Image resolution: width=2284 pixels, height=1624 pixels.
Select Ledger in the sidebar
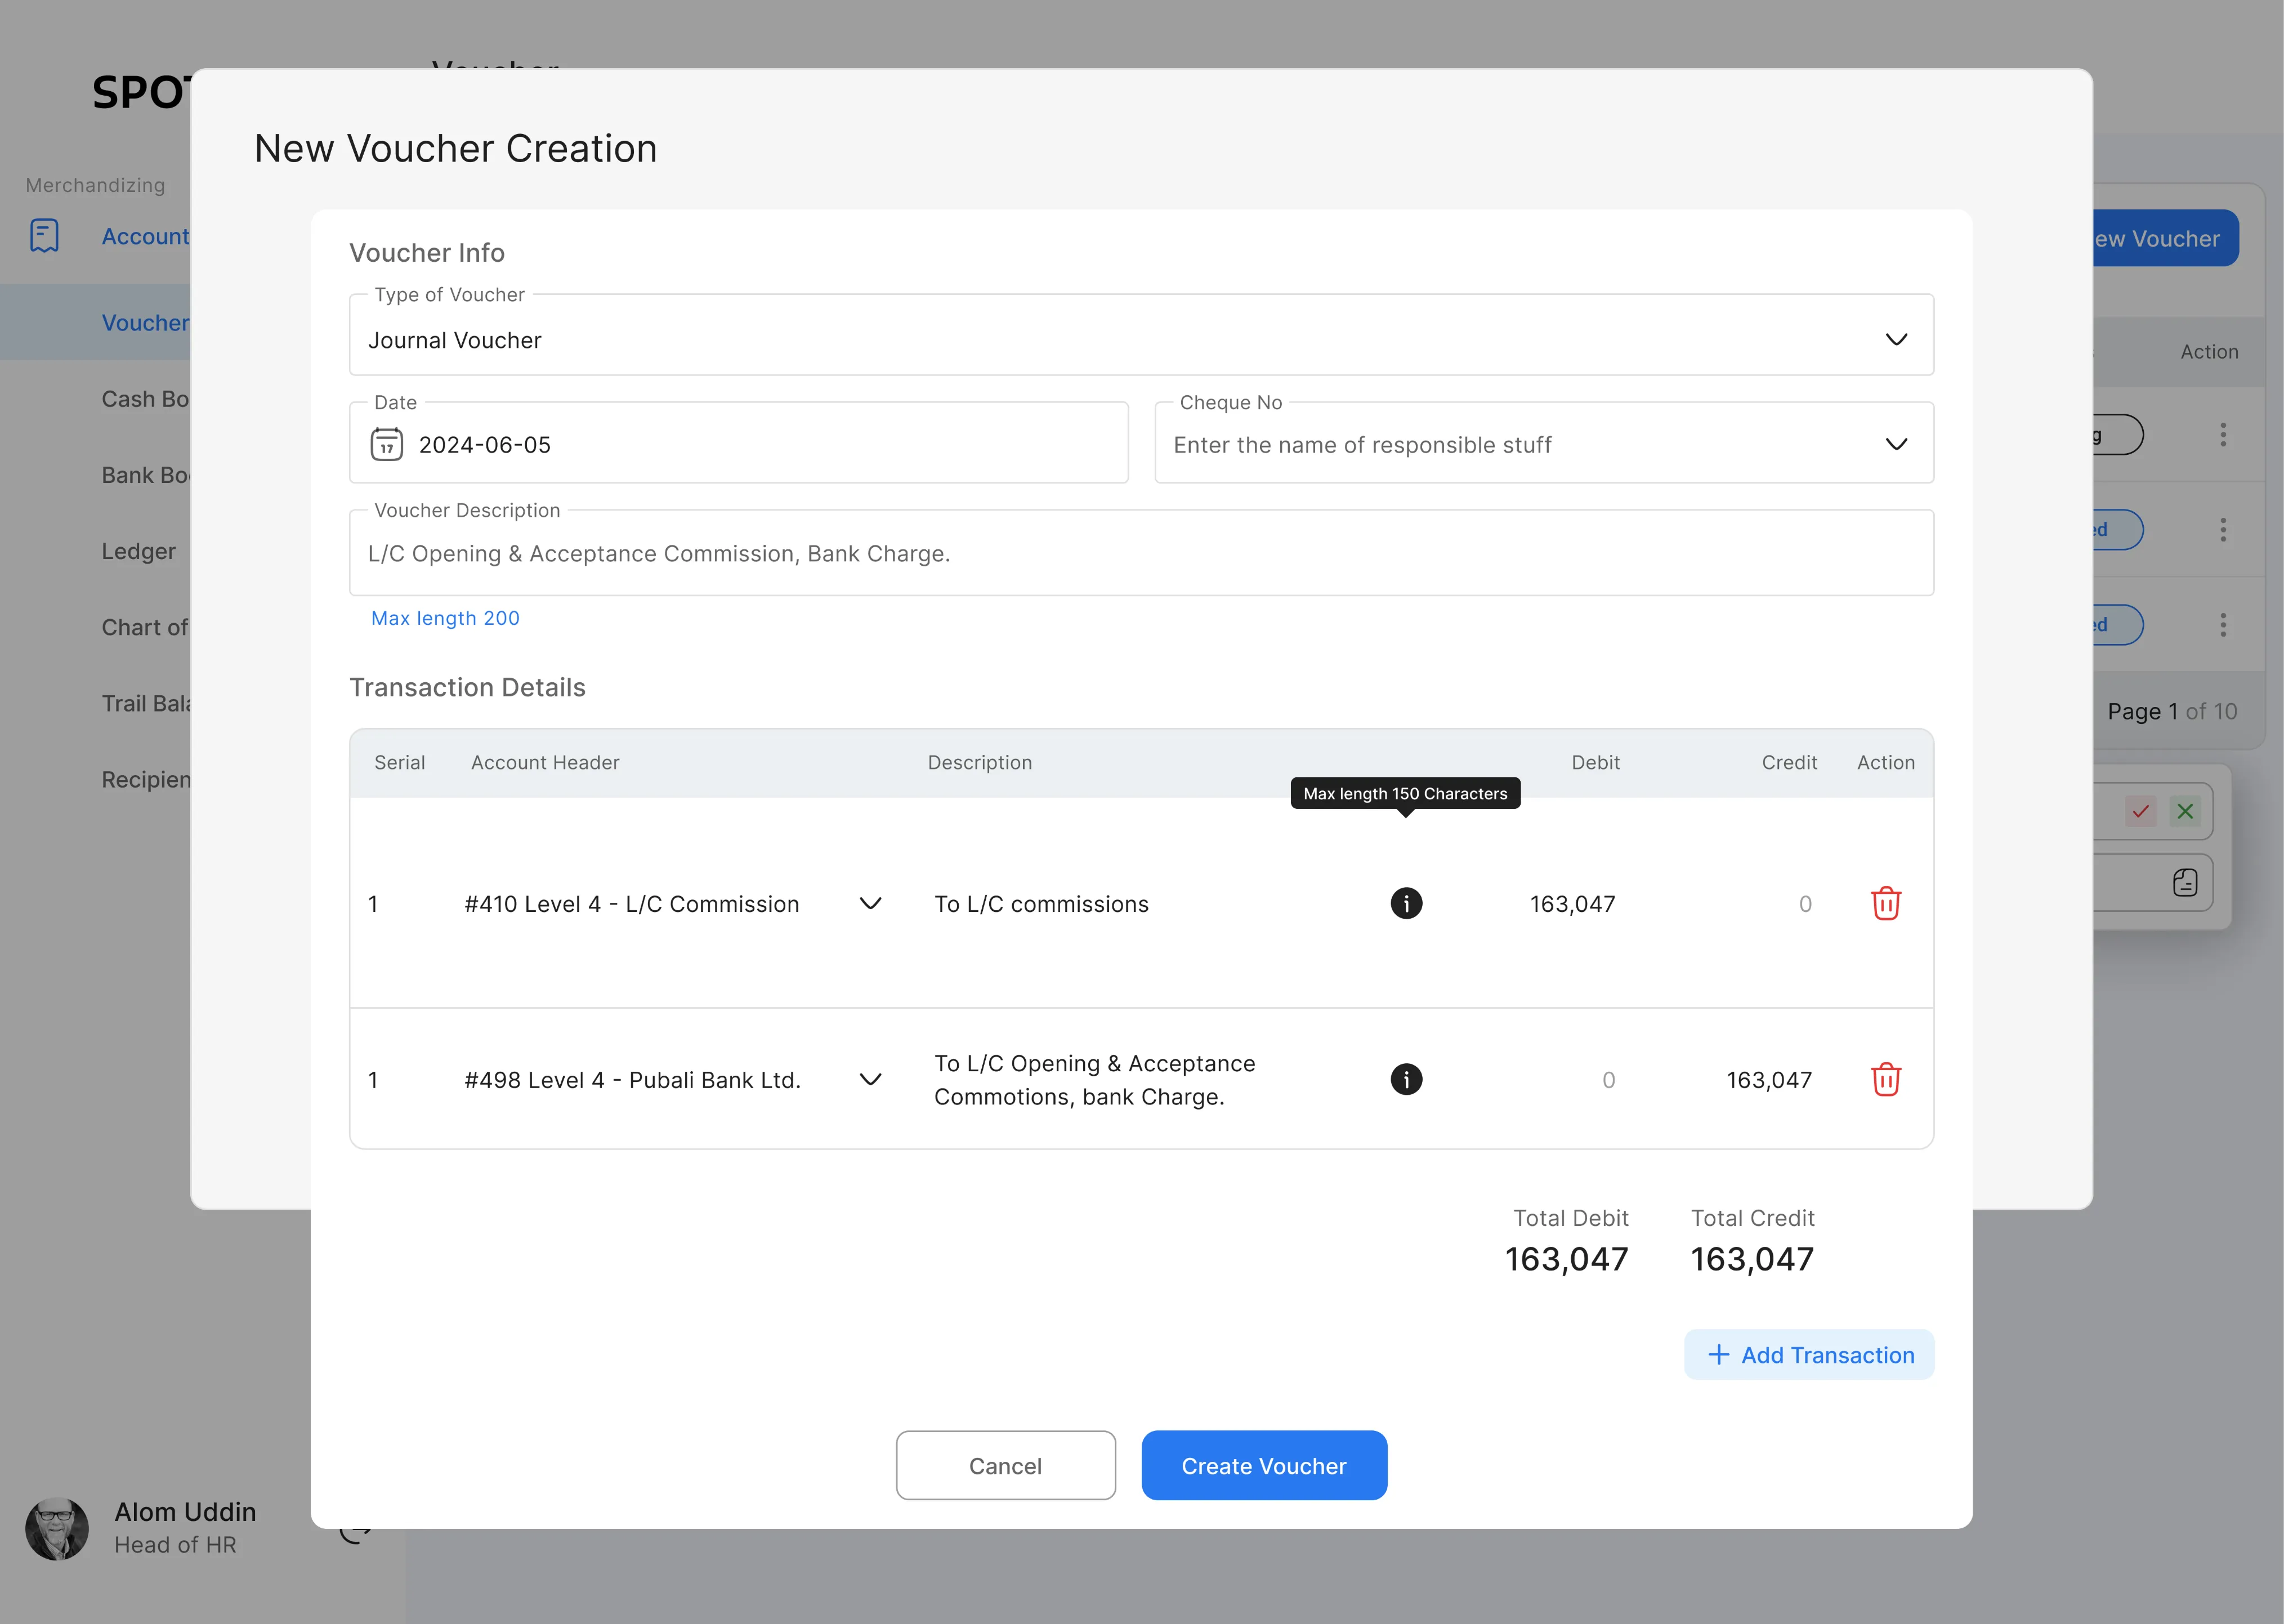tap(138, 551)
